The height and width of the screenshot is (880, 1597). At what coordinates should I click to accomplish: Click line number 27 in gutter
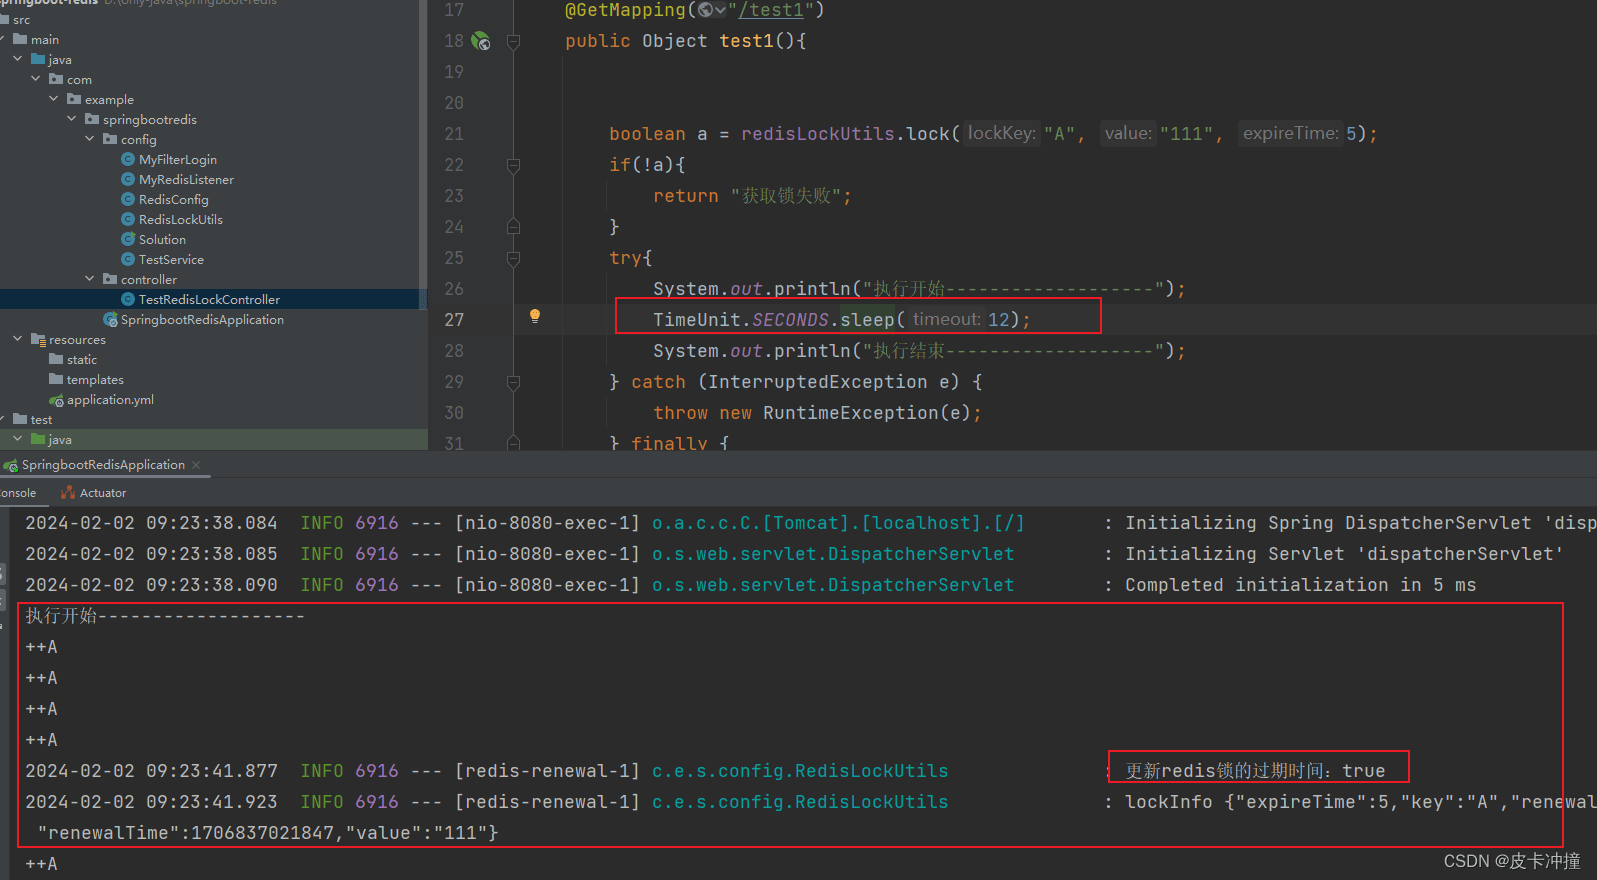[454, 320]
